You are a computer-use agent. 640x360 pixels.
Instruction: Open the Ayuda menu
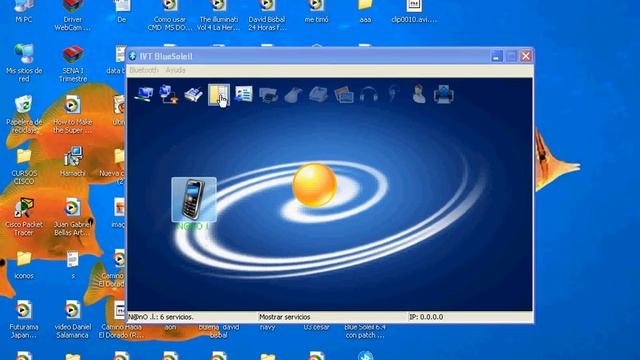176,70
